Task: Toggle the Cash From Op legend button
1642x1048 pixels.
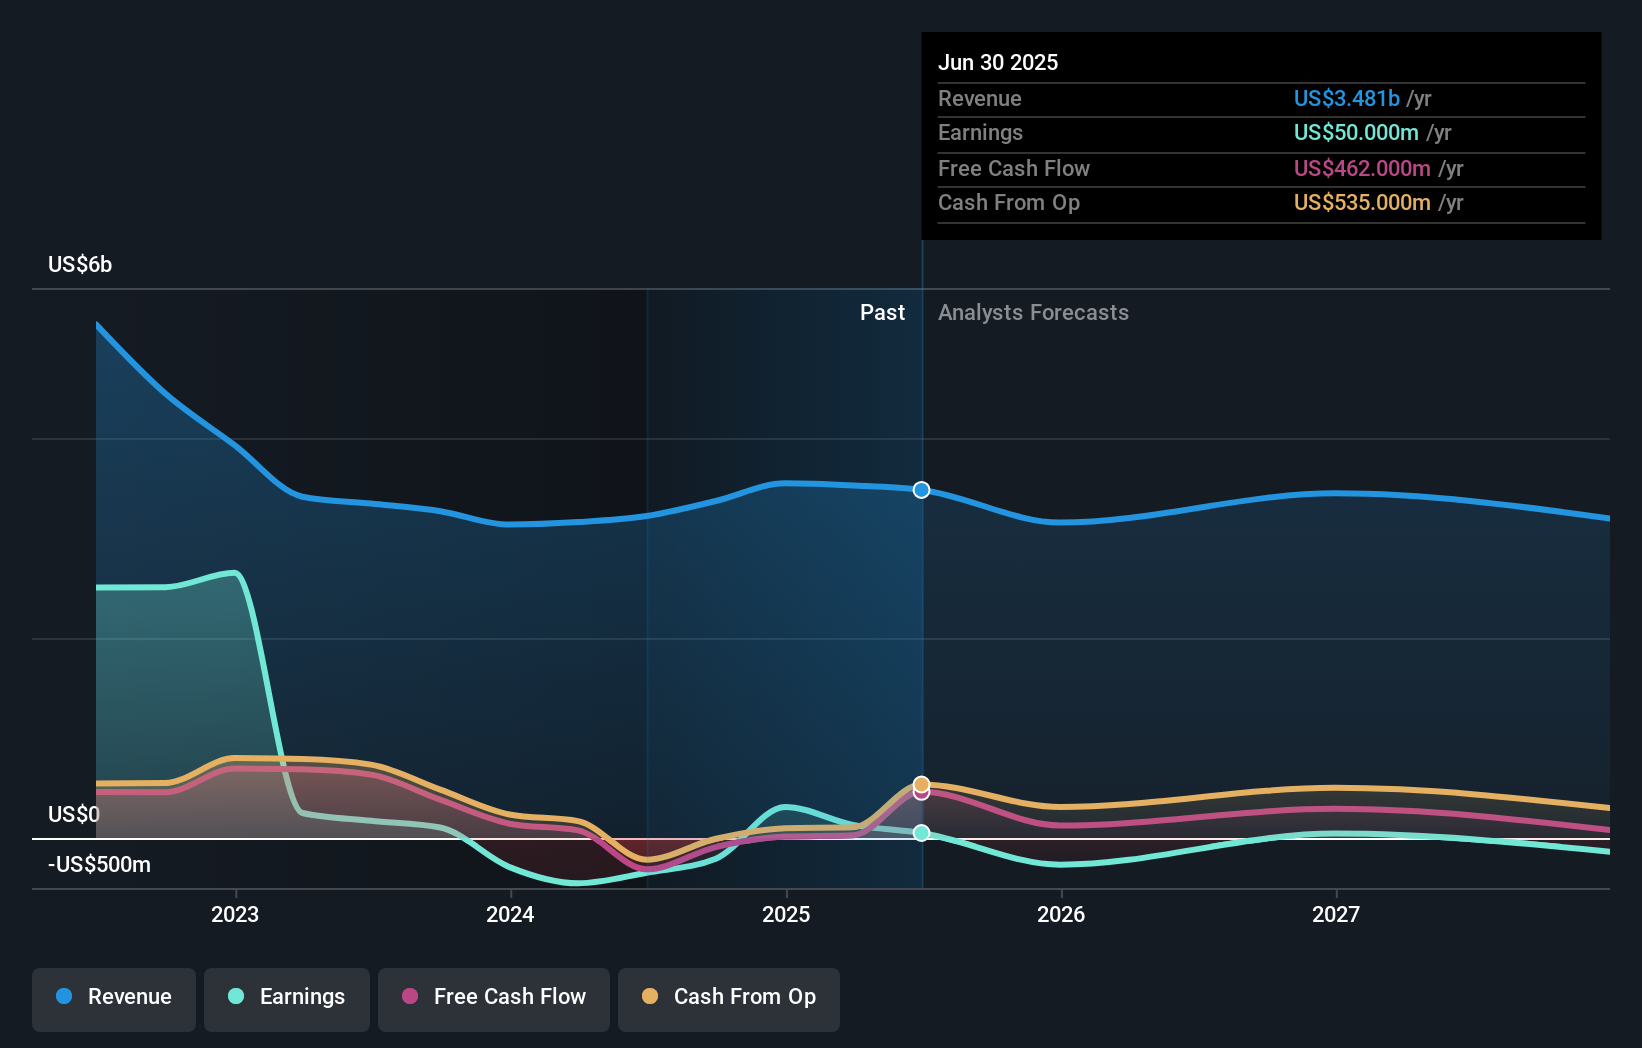Action: [729, 999]
